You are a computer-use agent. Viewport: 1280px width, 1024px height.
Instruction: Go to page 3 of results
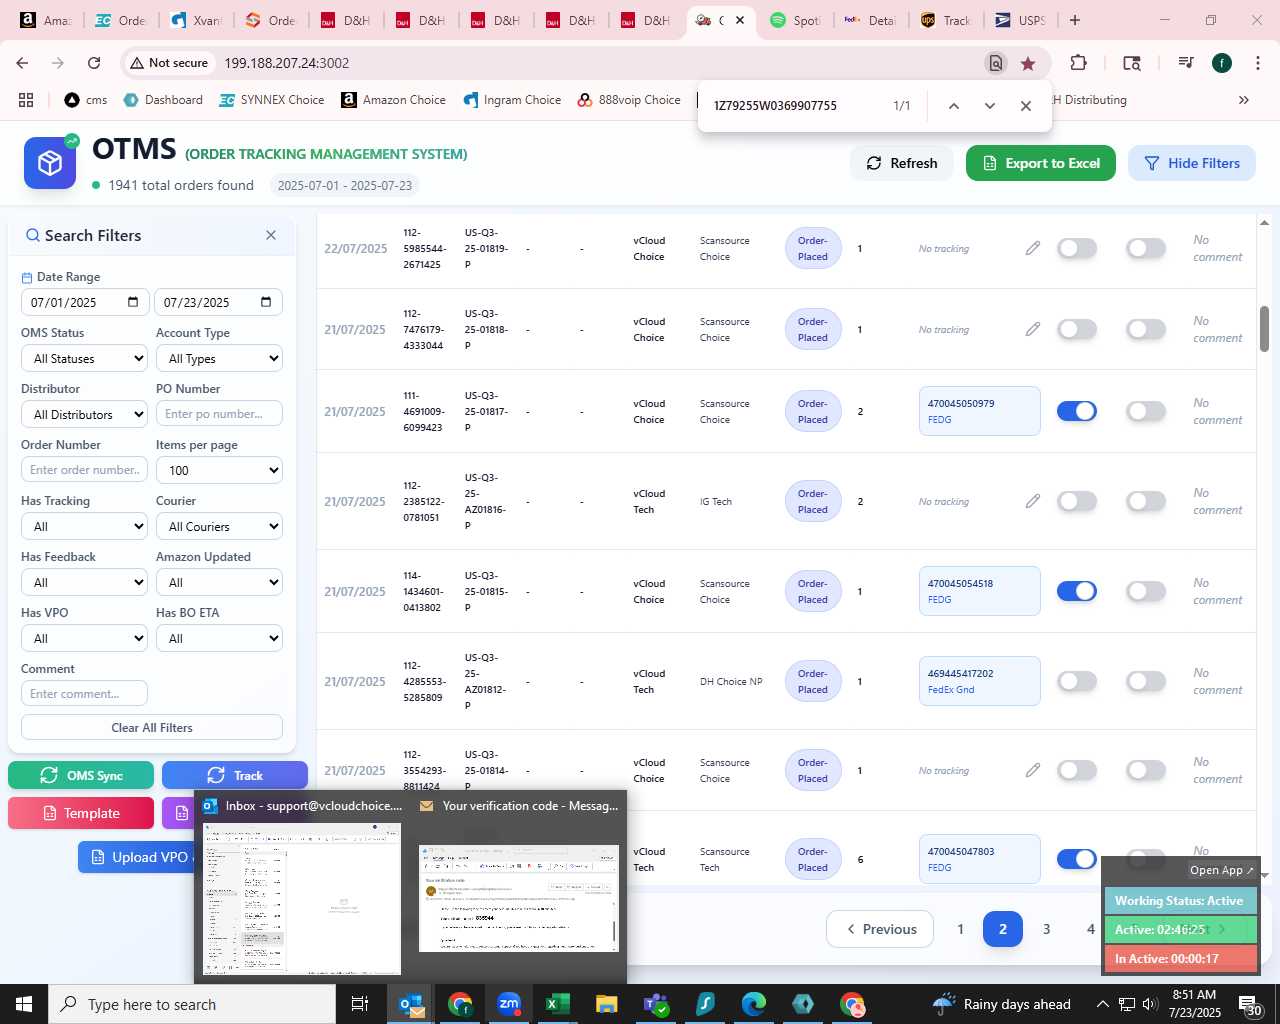1047,929
